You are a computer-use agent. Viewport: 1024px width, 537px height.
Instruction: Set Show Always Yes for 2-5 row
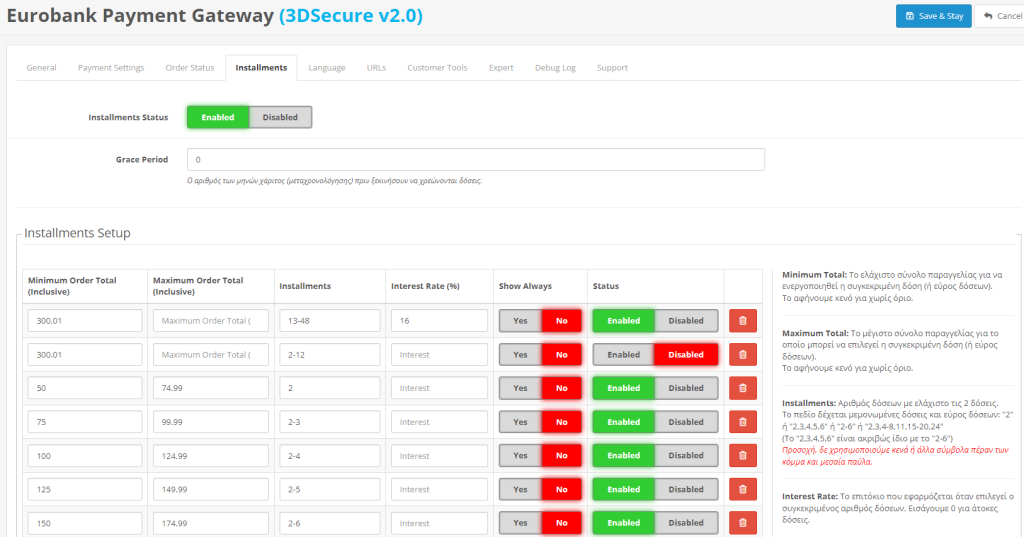(520, 489)
